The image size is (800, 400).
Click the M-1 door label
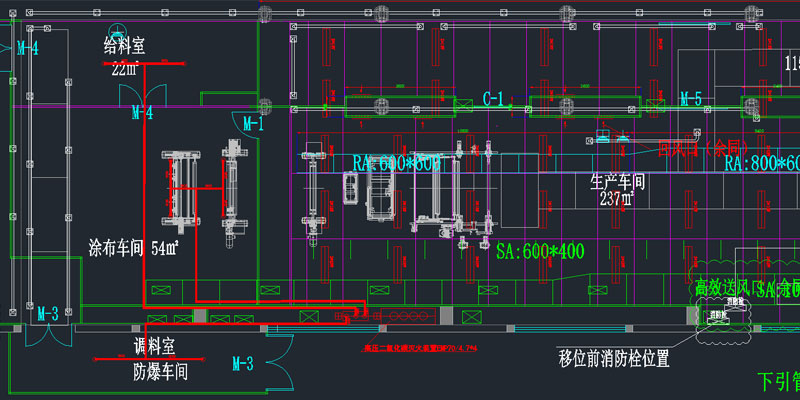(253, 124)
